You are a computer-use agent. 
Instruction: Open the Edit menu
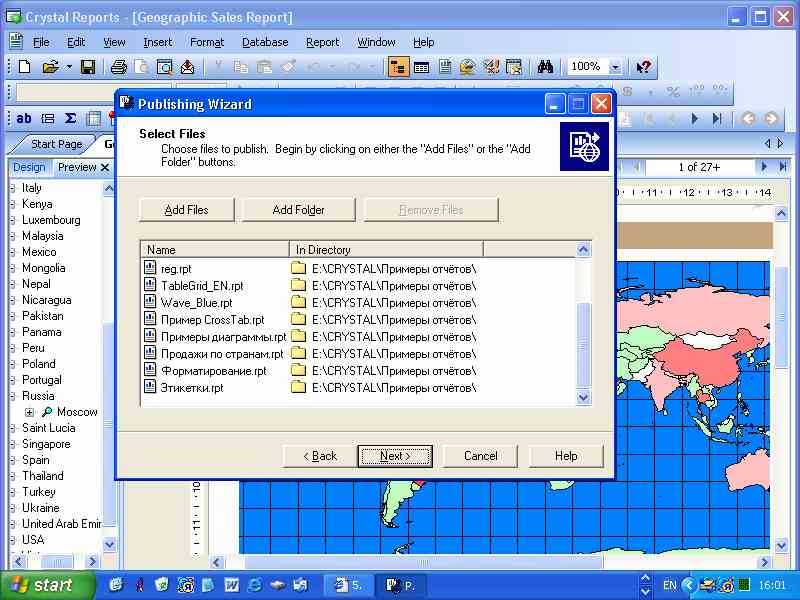click(76, 42)
